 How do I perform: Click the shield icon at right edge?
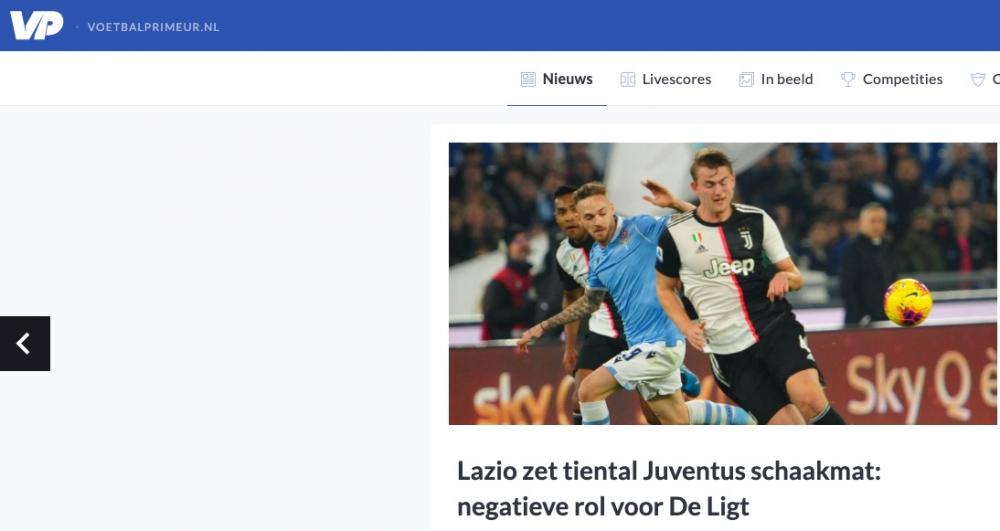click(x=978, y=79)
